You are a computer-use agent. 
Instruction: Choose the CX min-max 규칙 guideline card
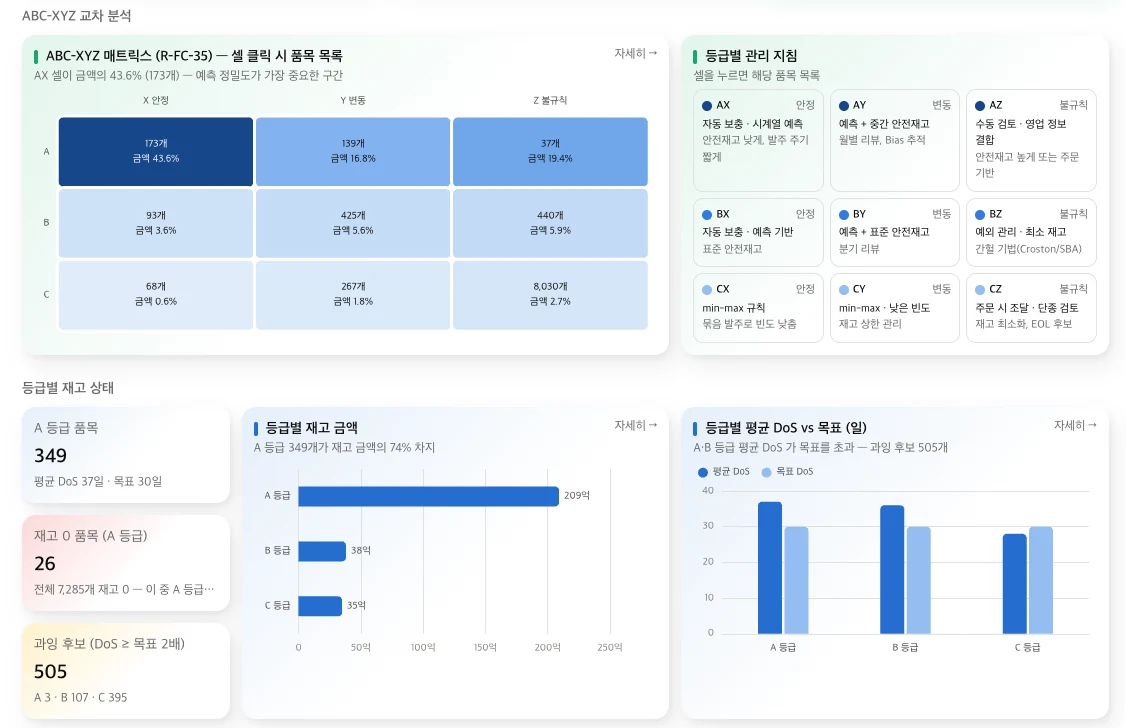(758, 307)
